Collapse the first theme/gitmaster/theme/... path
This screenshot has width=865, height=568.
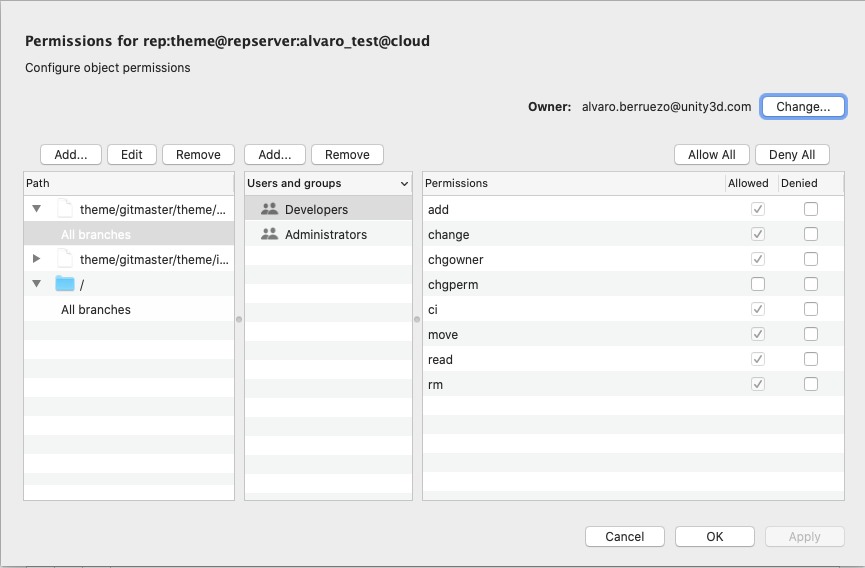point(36,209)
